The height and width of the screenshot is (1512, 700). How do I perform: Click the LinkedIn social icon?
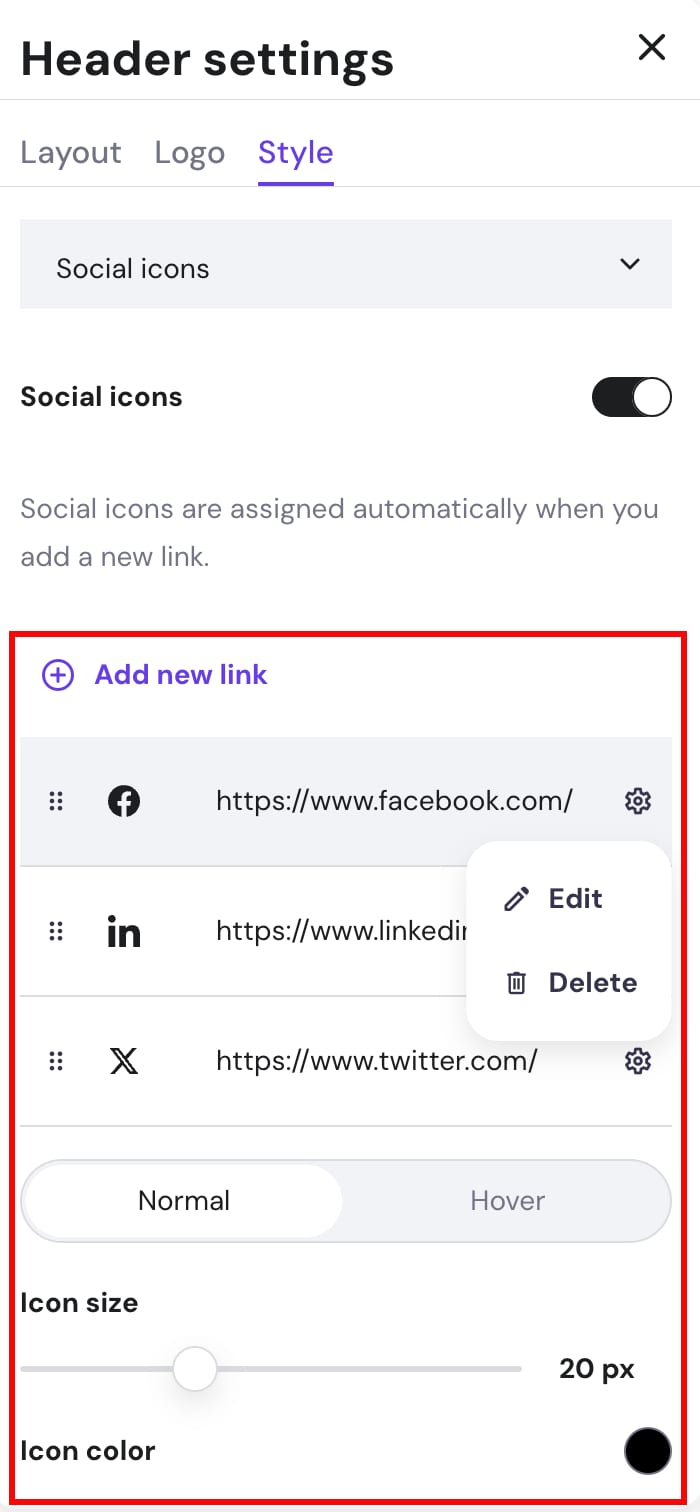pyautogui.click(x=123, y=931)
